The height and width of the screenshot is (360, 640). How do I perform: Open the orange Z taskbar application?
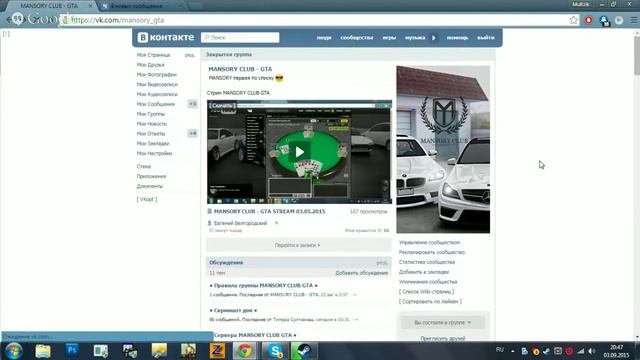pyautogui.click(x=217, y=351)
